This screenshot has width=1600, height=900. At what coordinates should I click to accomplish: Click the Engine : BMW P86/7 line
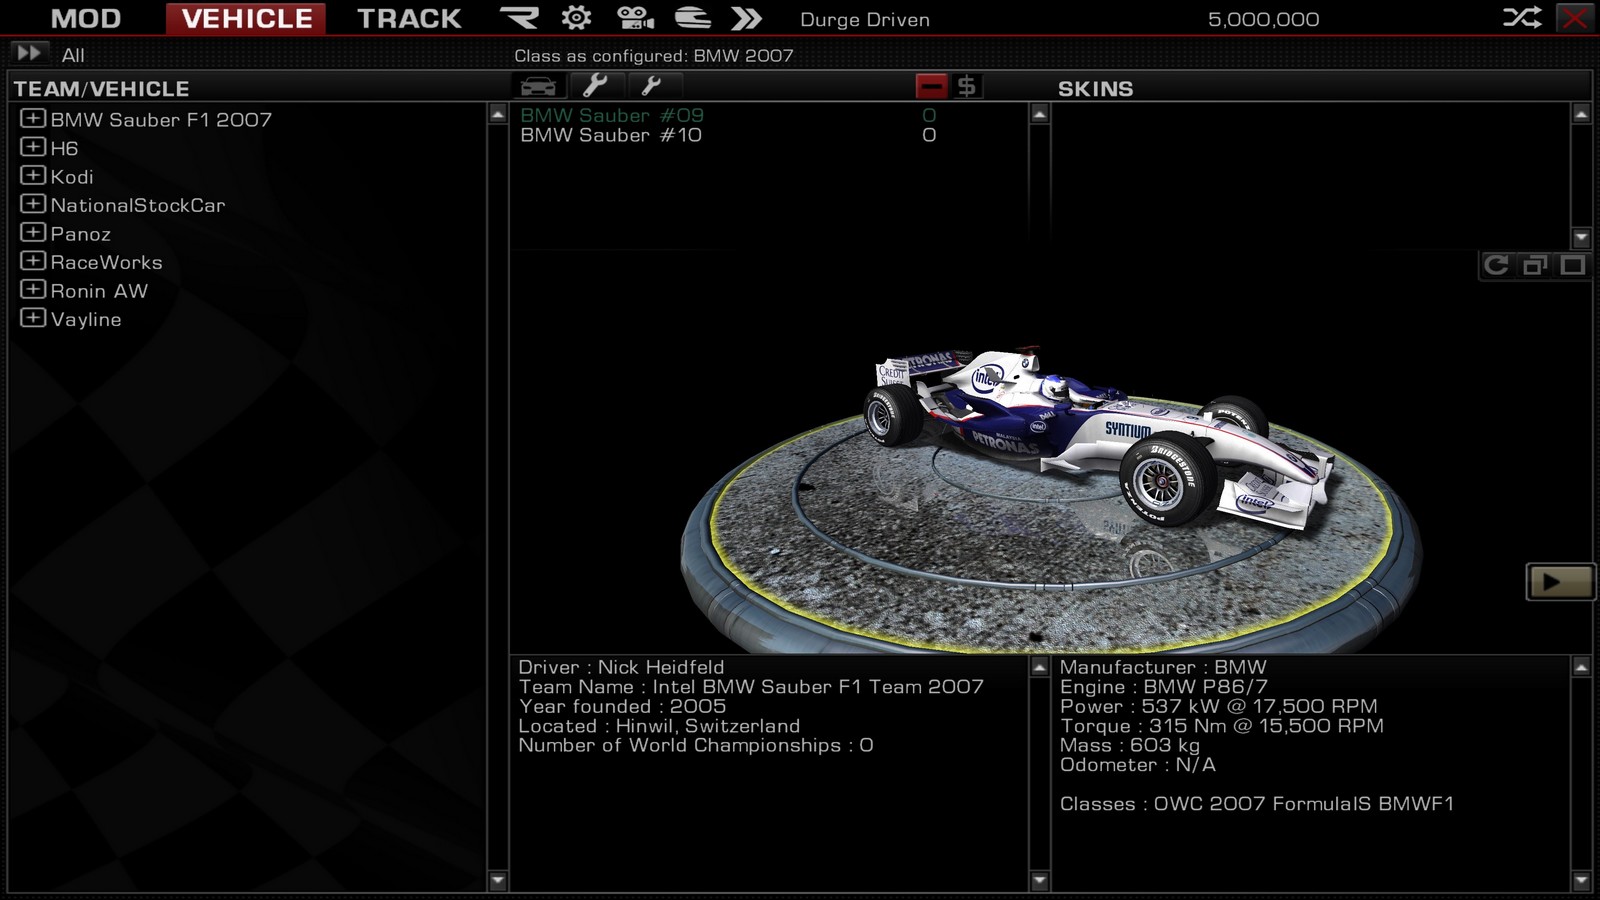coord(1164,687)
